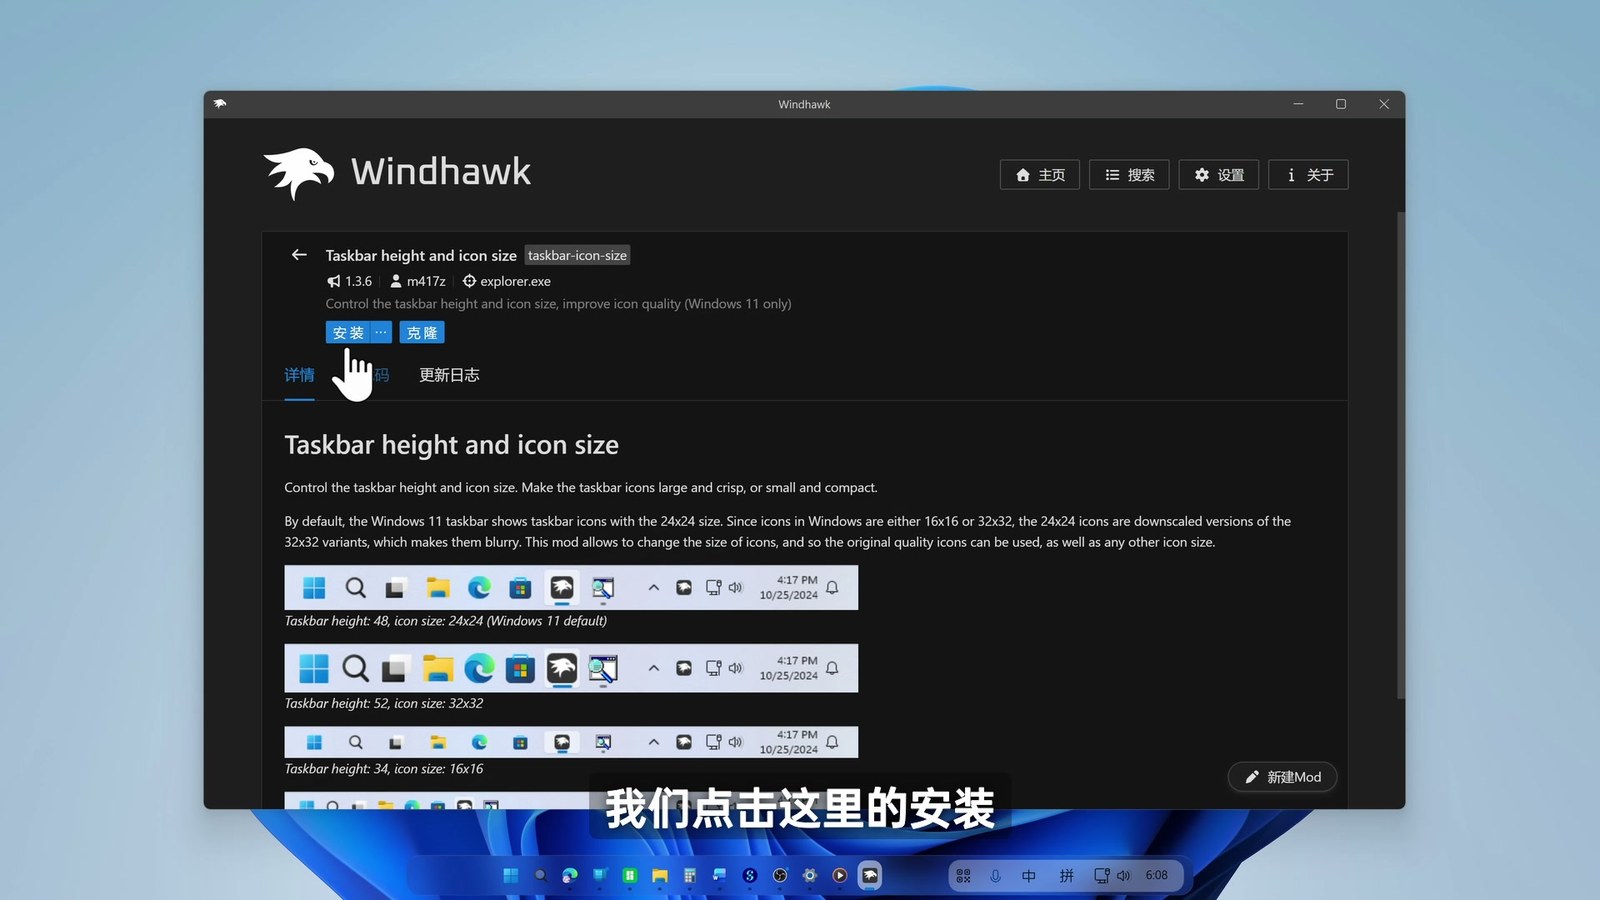This screenshot has height=900, width=1600.
Task: Expand install options with the ··· button
Action: click(381, 332)
